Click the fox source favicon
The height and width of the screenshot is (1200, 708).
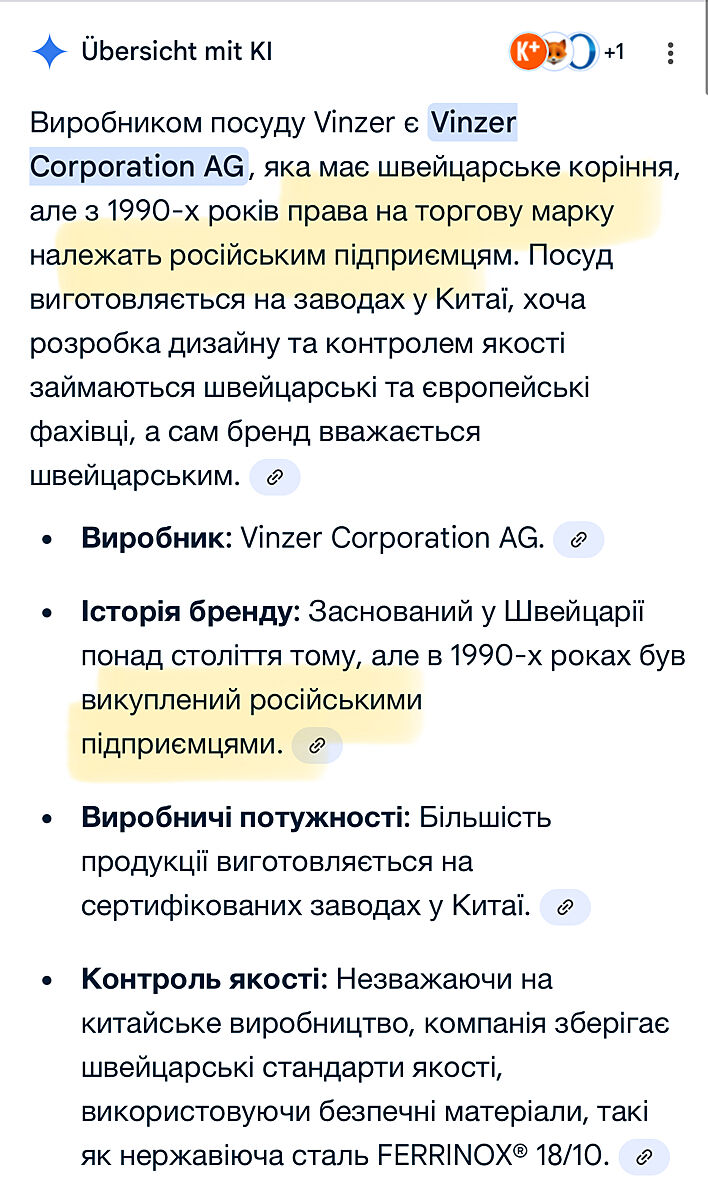coord(555,52)
